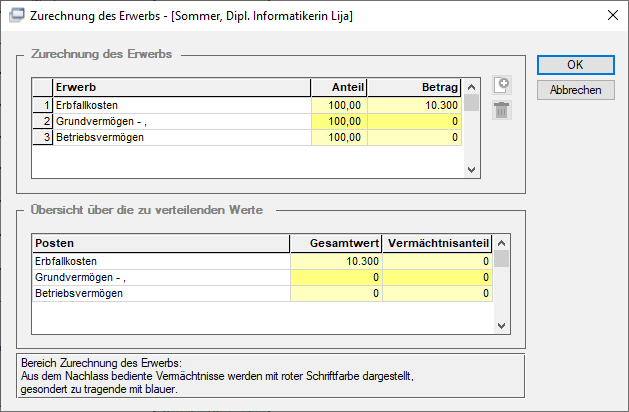This screenshot has width=629, height=412.
Task: Click the Erwerb table scrollbar thumb
Action: click(471, 103)
